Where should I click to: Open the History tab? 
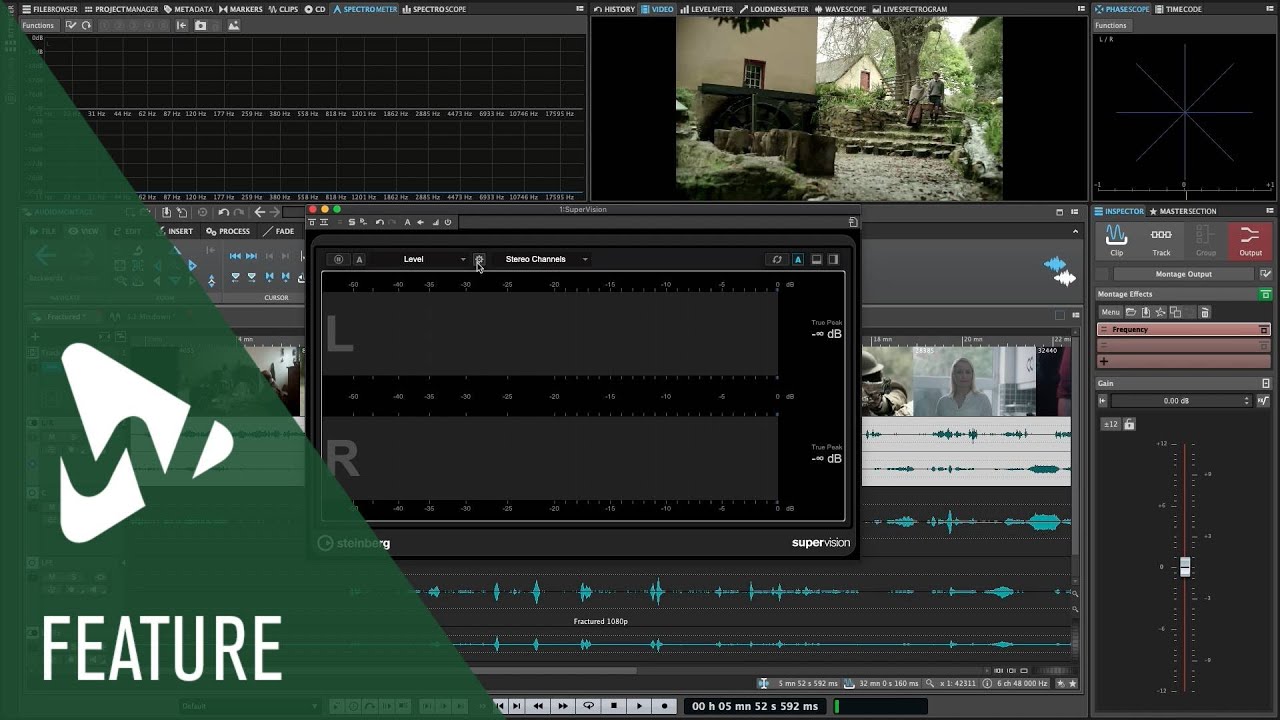pos(614,9)
